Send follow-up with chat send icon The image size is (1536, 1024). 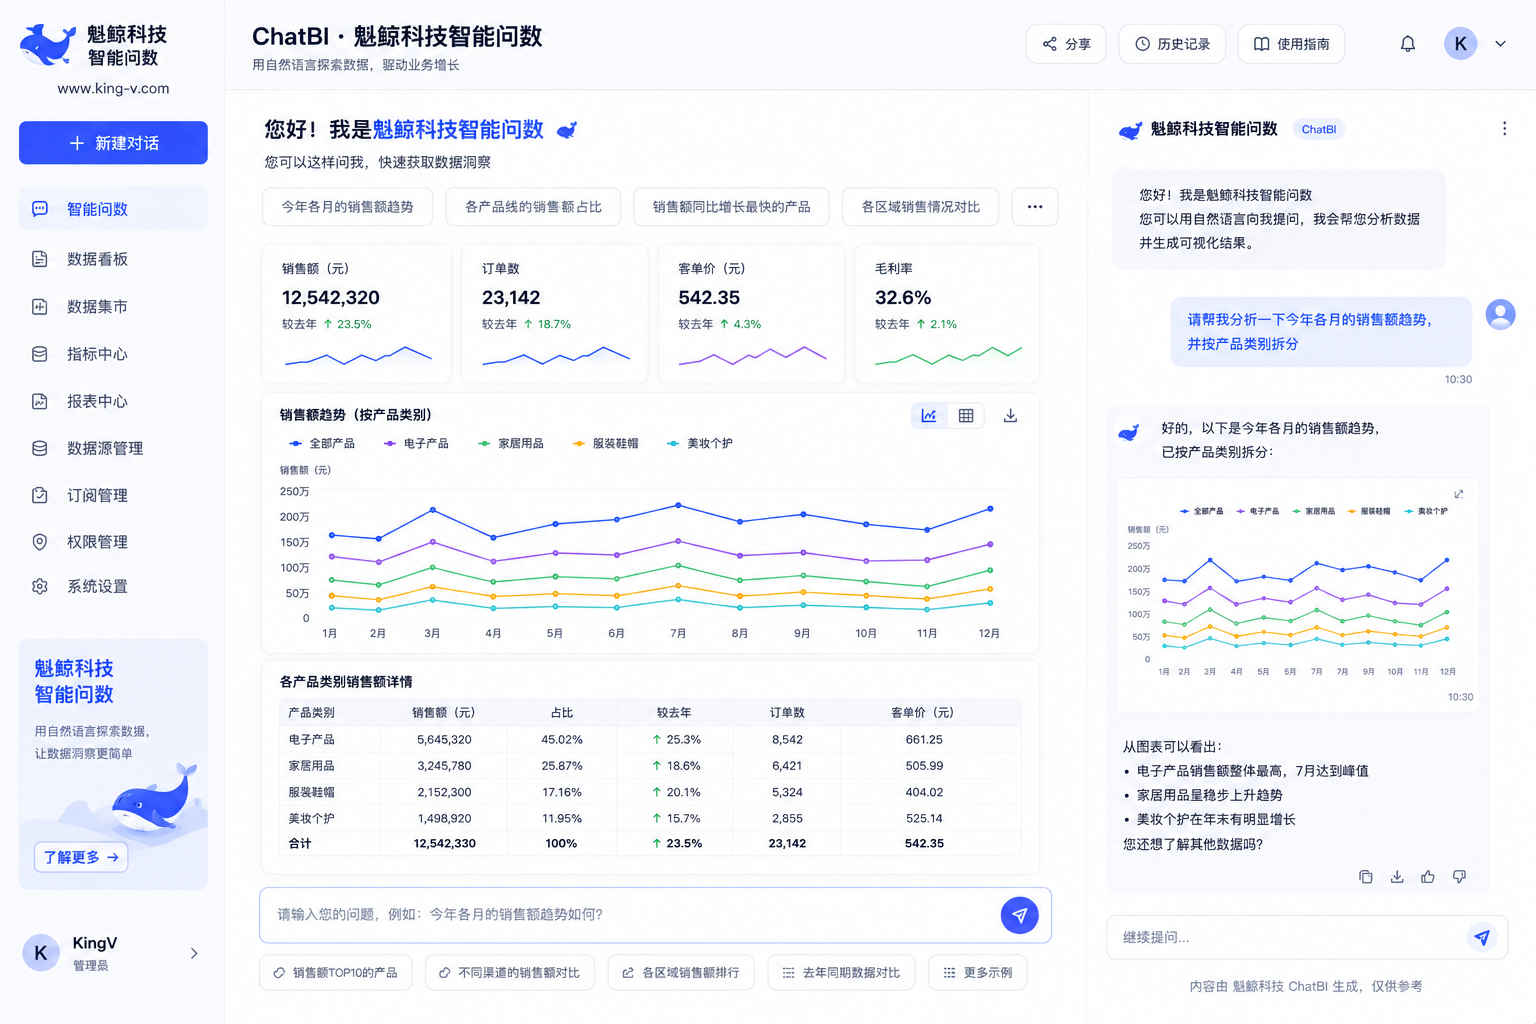tap(1482, 937)
